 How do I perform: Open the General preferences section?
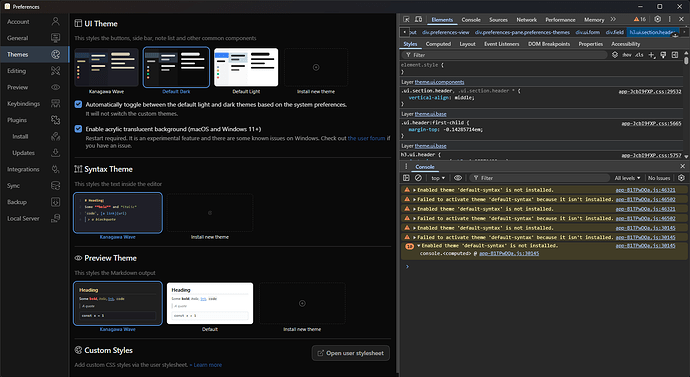point(34,38)
